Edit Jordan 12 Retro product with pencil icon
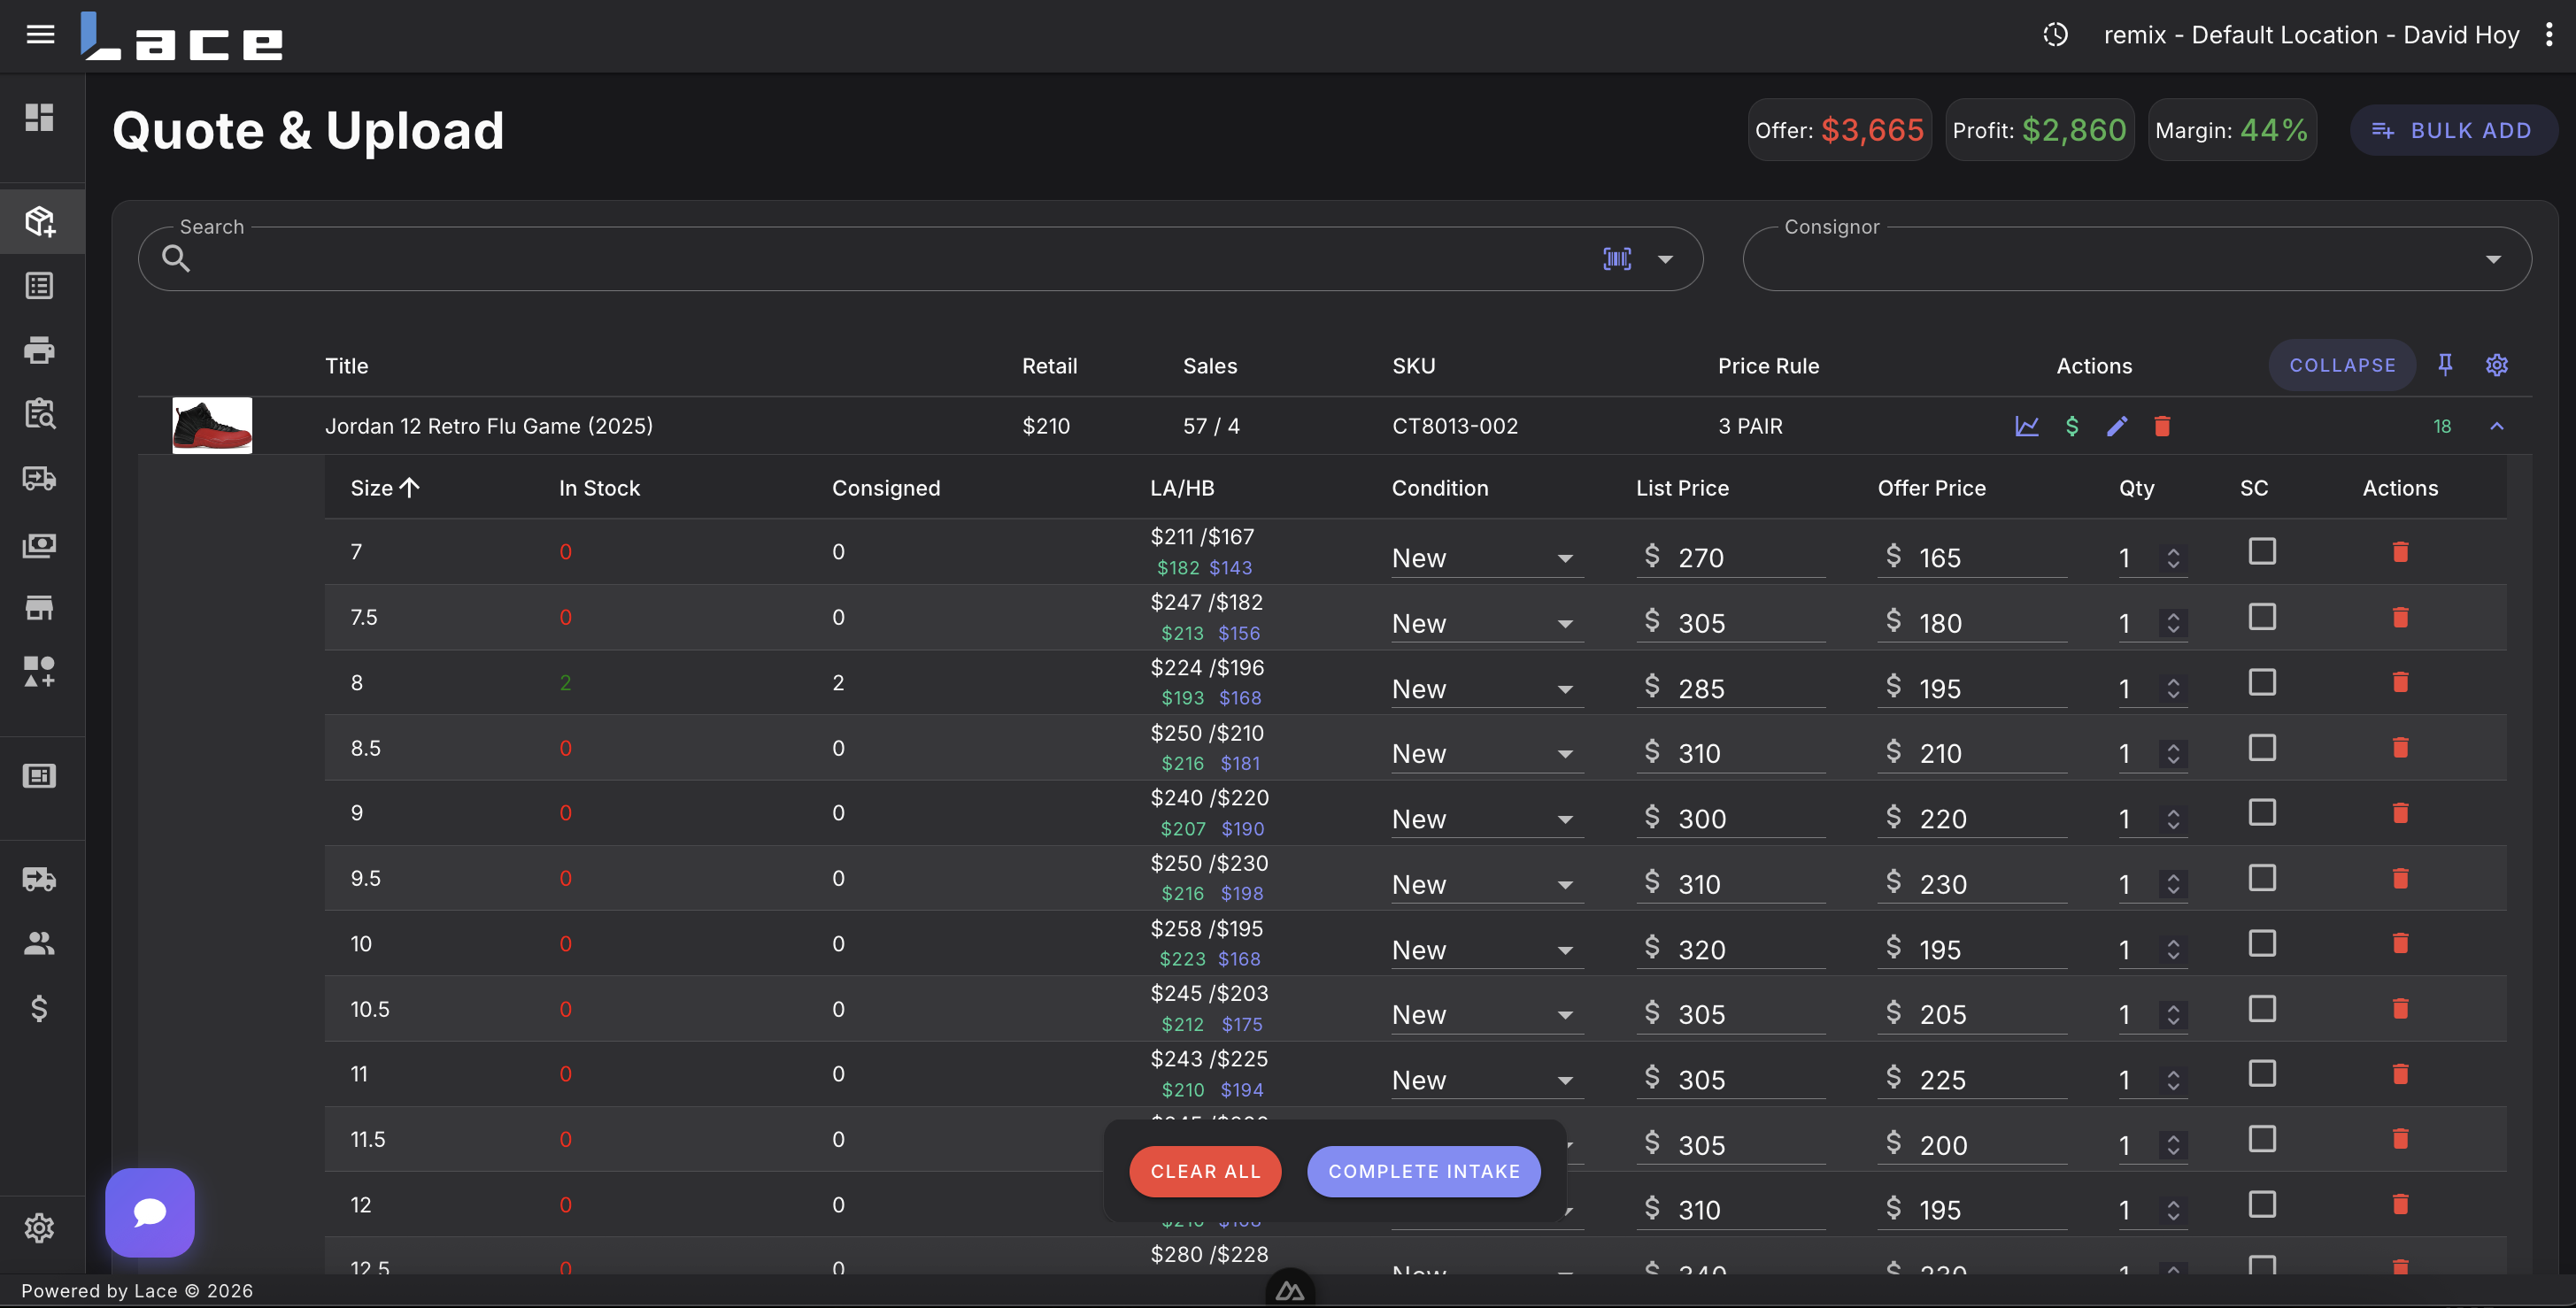The width and height of the screenshot is (2576, 1308). (x=2117, y=427)
